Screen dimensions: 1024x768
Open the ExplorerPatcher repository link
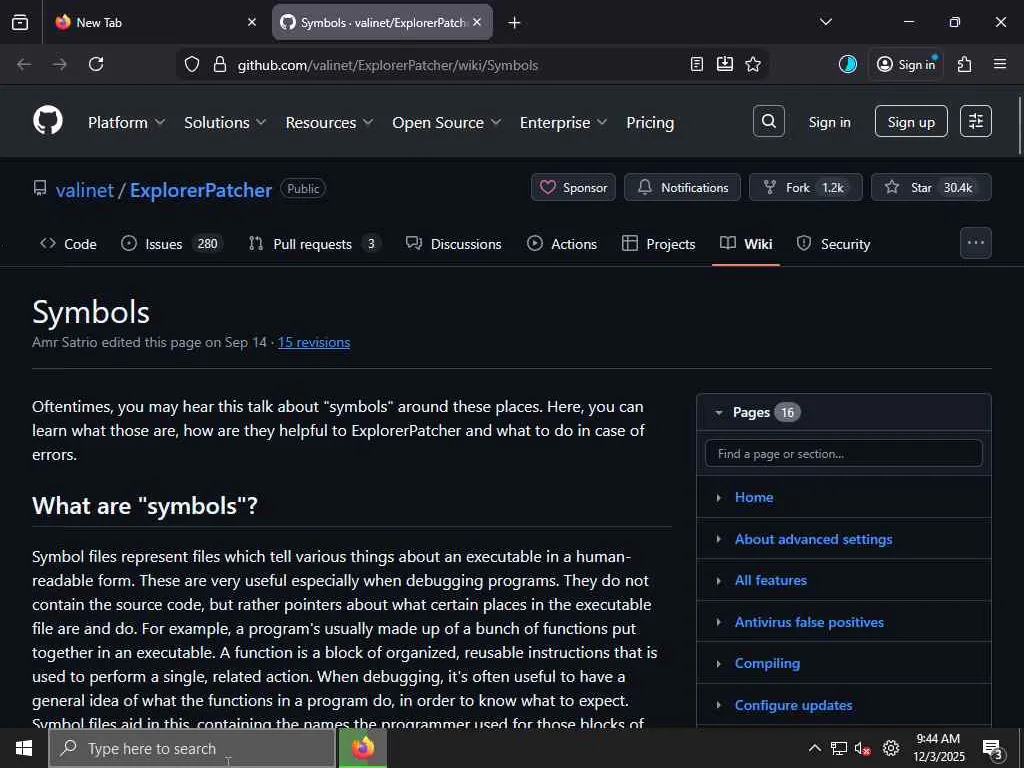click(x=200, y=190)
